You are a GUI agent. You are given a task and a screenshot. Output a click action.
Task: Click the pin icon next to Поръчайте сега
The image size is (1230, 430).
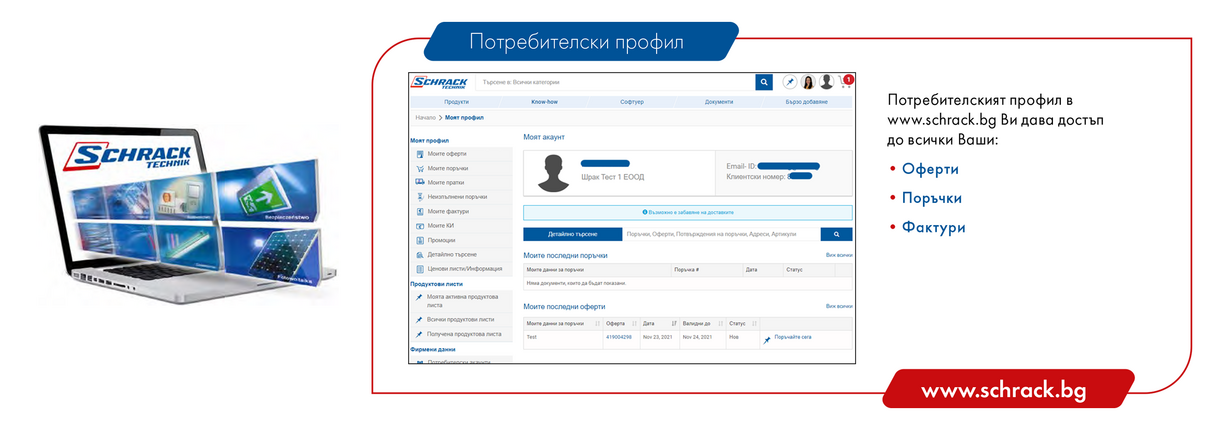point(767,339)
